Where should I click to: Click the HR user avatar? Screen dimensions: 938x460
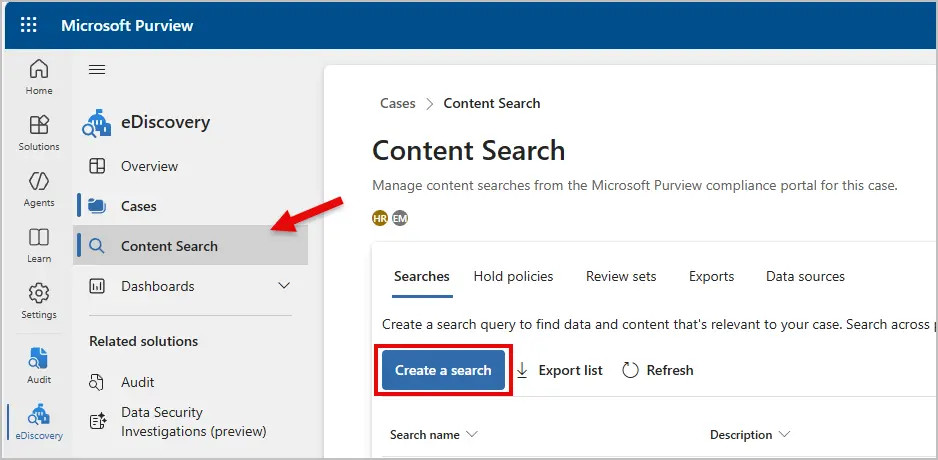click(380, 218)
